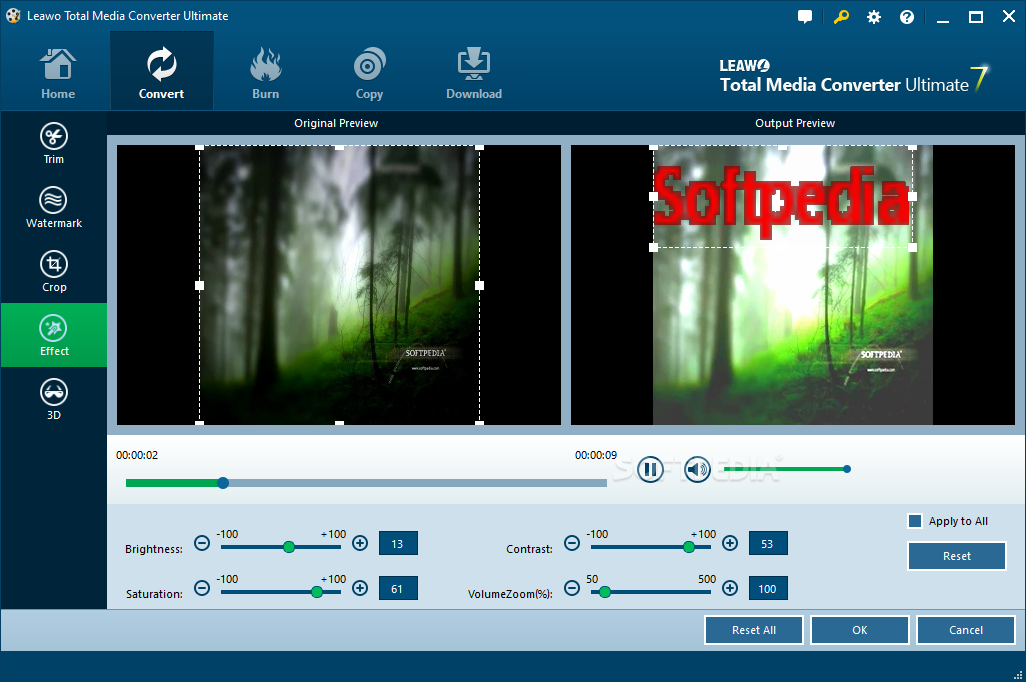Click the total duration 00:00:09 label
Screen dimensions: 1026x682
coord(595,455)
